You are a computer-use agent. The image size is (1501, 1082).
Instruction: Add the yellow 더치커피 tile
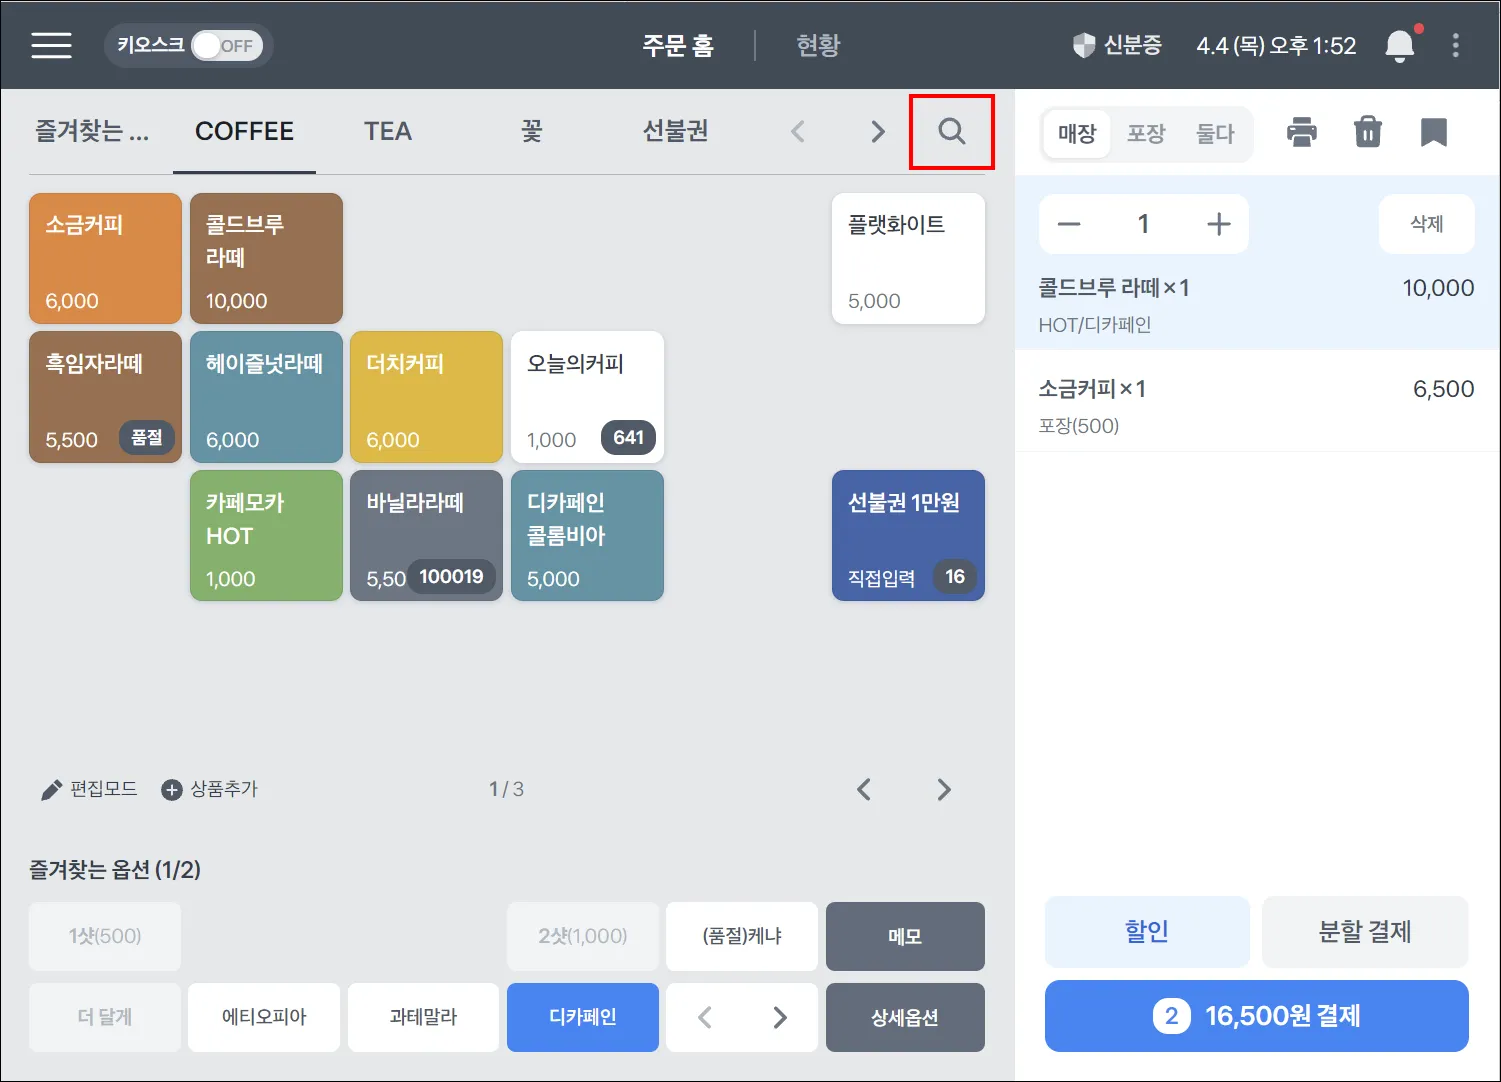[x=427, y=397]
